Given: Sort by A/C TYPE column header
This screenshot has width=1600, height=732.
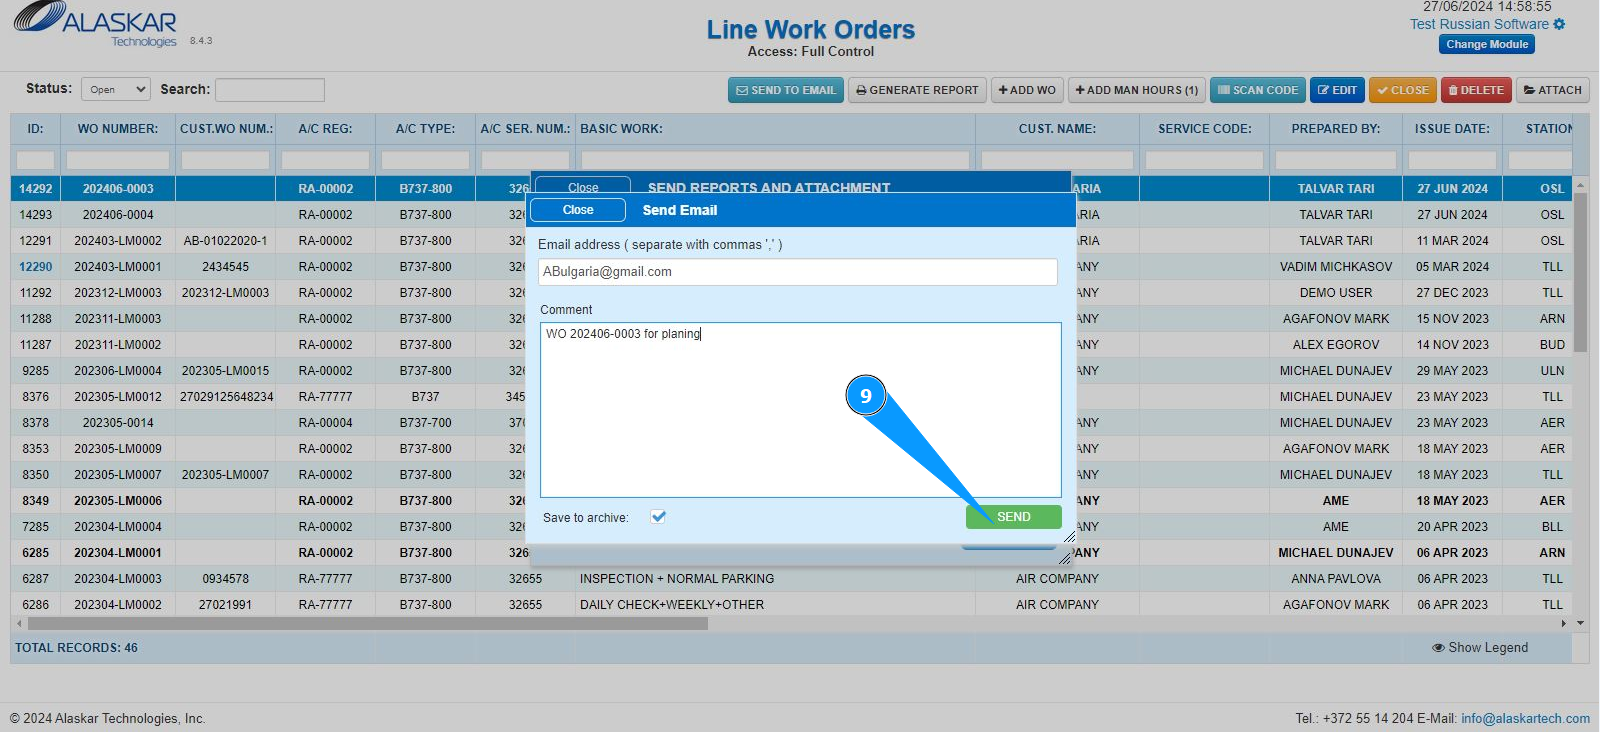Looking at the screenshot, I should [425, 129].
